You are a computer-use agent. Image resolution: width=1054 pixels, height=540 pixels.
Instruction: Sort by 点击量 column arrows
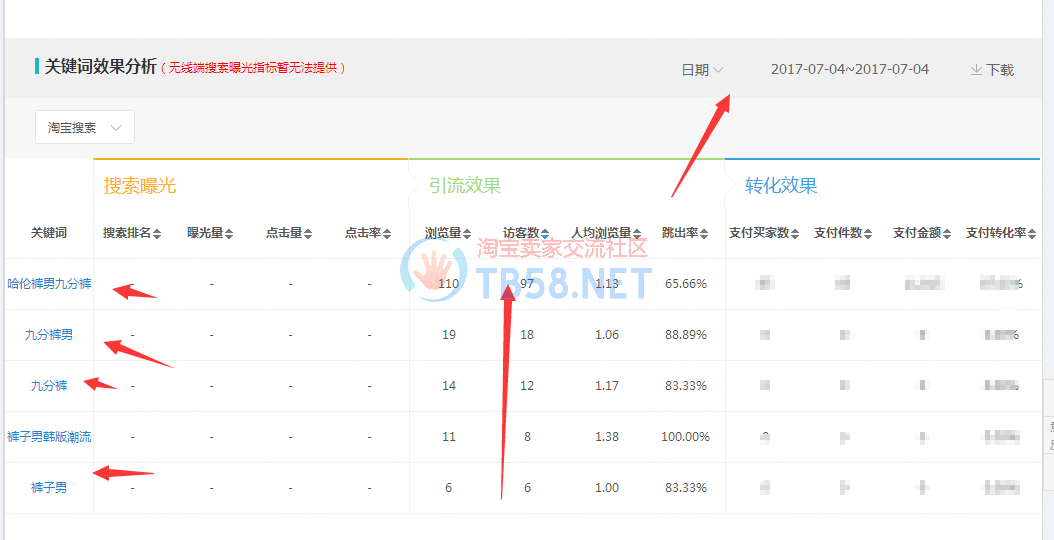pos(308,234)
